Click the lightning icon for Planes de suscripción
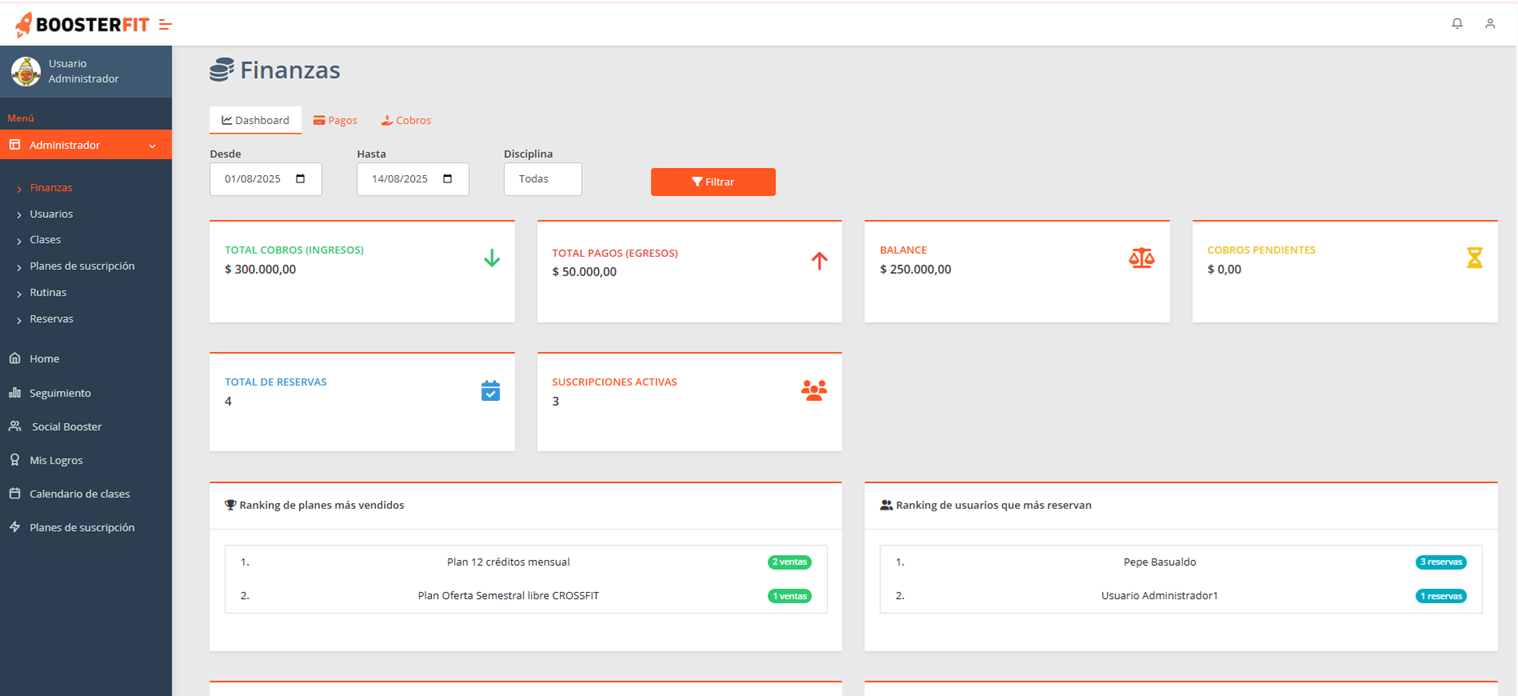This screenshot has width=1518, height=696. tap(15, 527)
